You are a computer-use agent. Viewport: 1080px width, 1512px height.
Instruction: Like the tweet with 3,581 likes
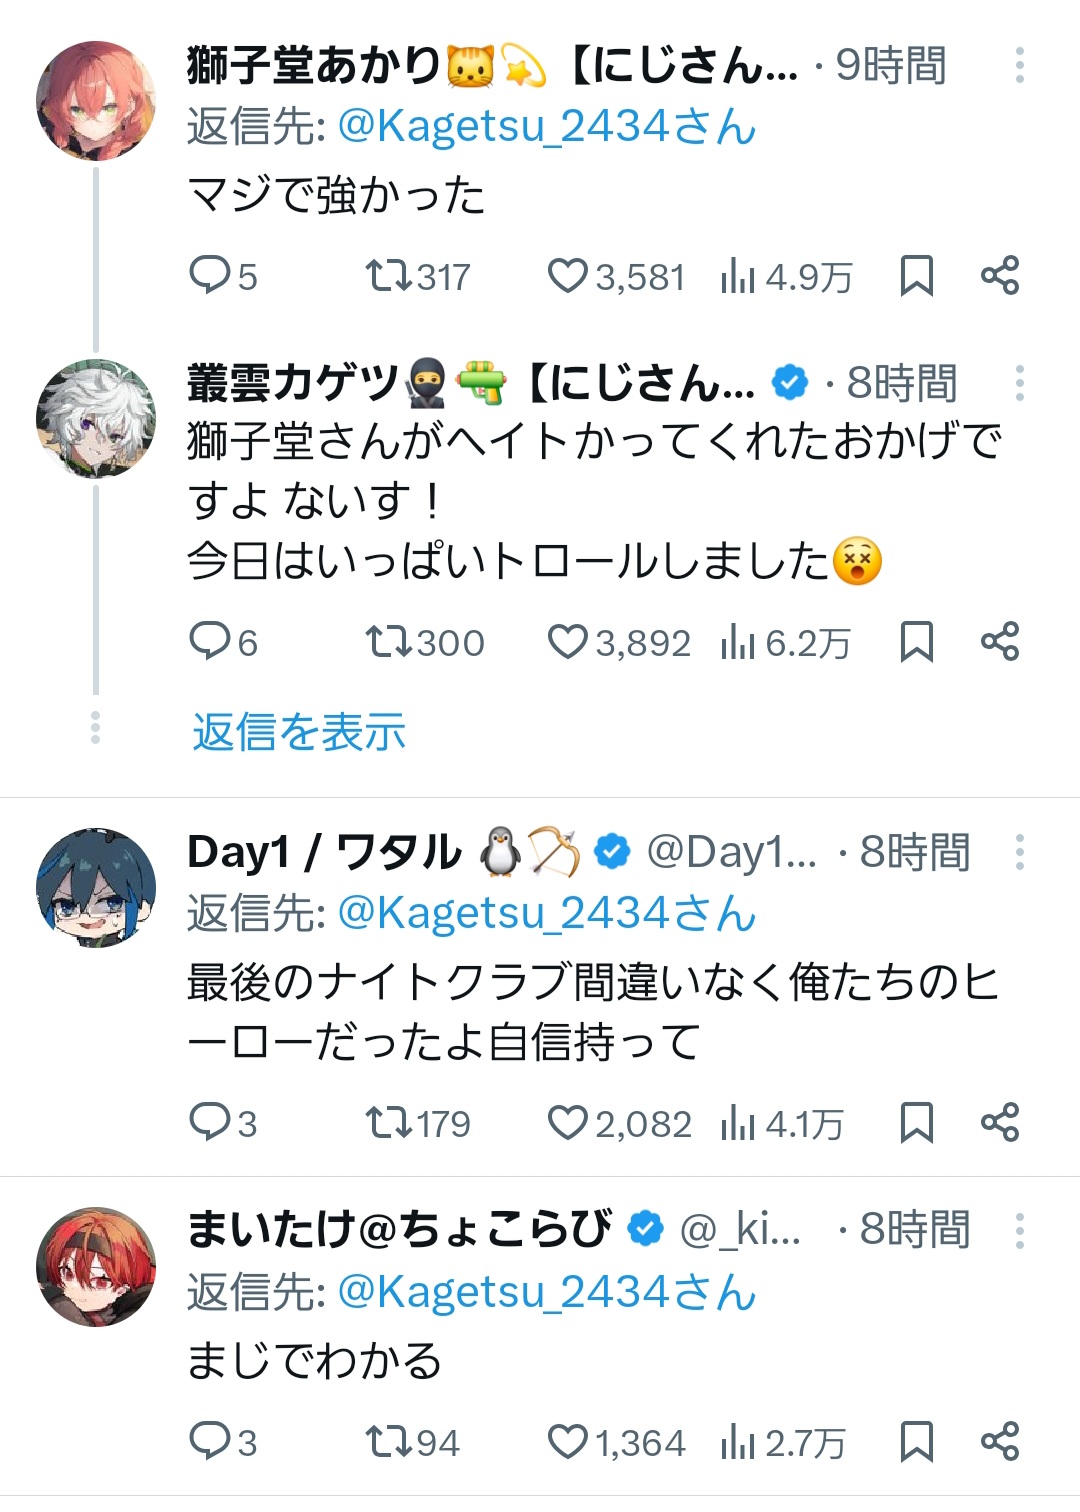[567, 276]
